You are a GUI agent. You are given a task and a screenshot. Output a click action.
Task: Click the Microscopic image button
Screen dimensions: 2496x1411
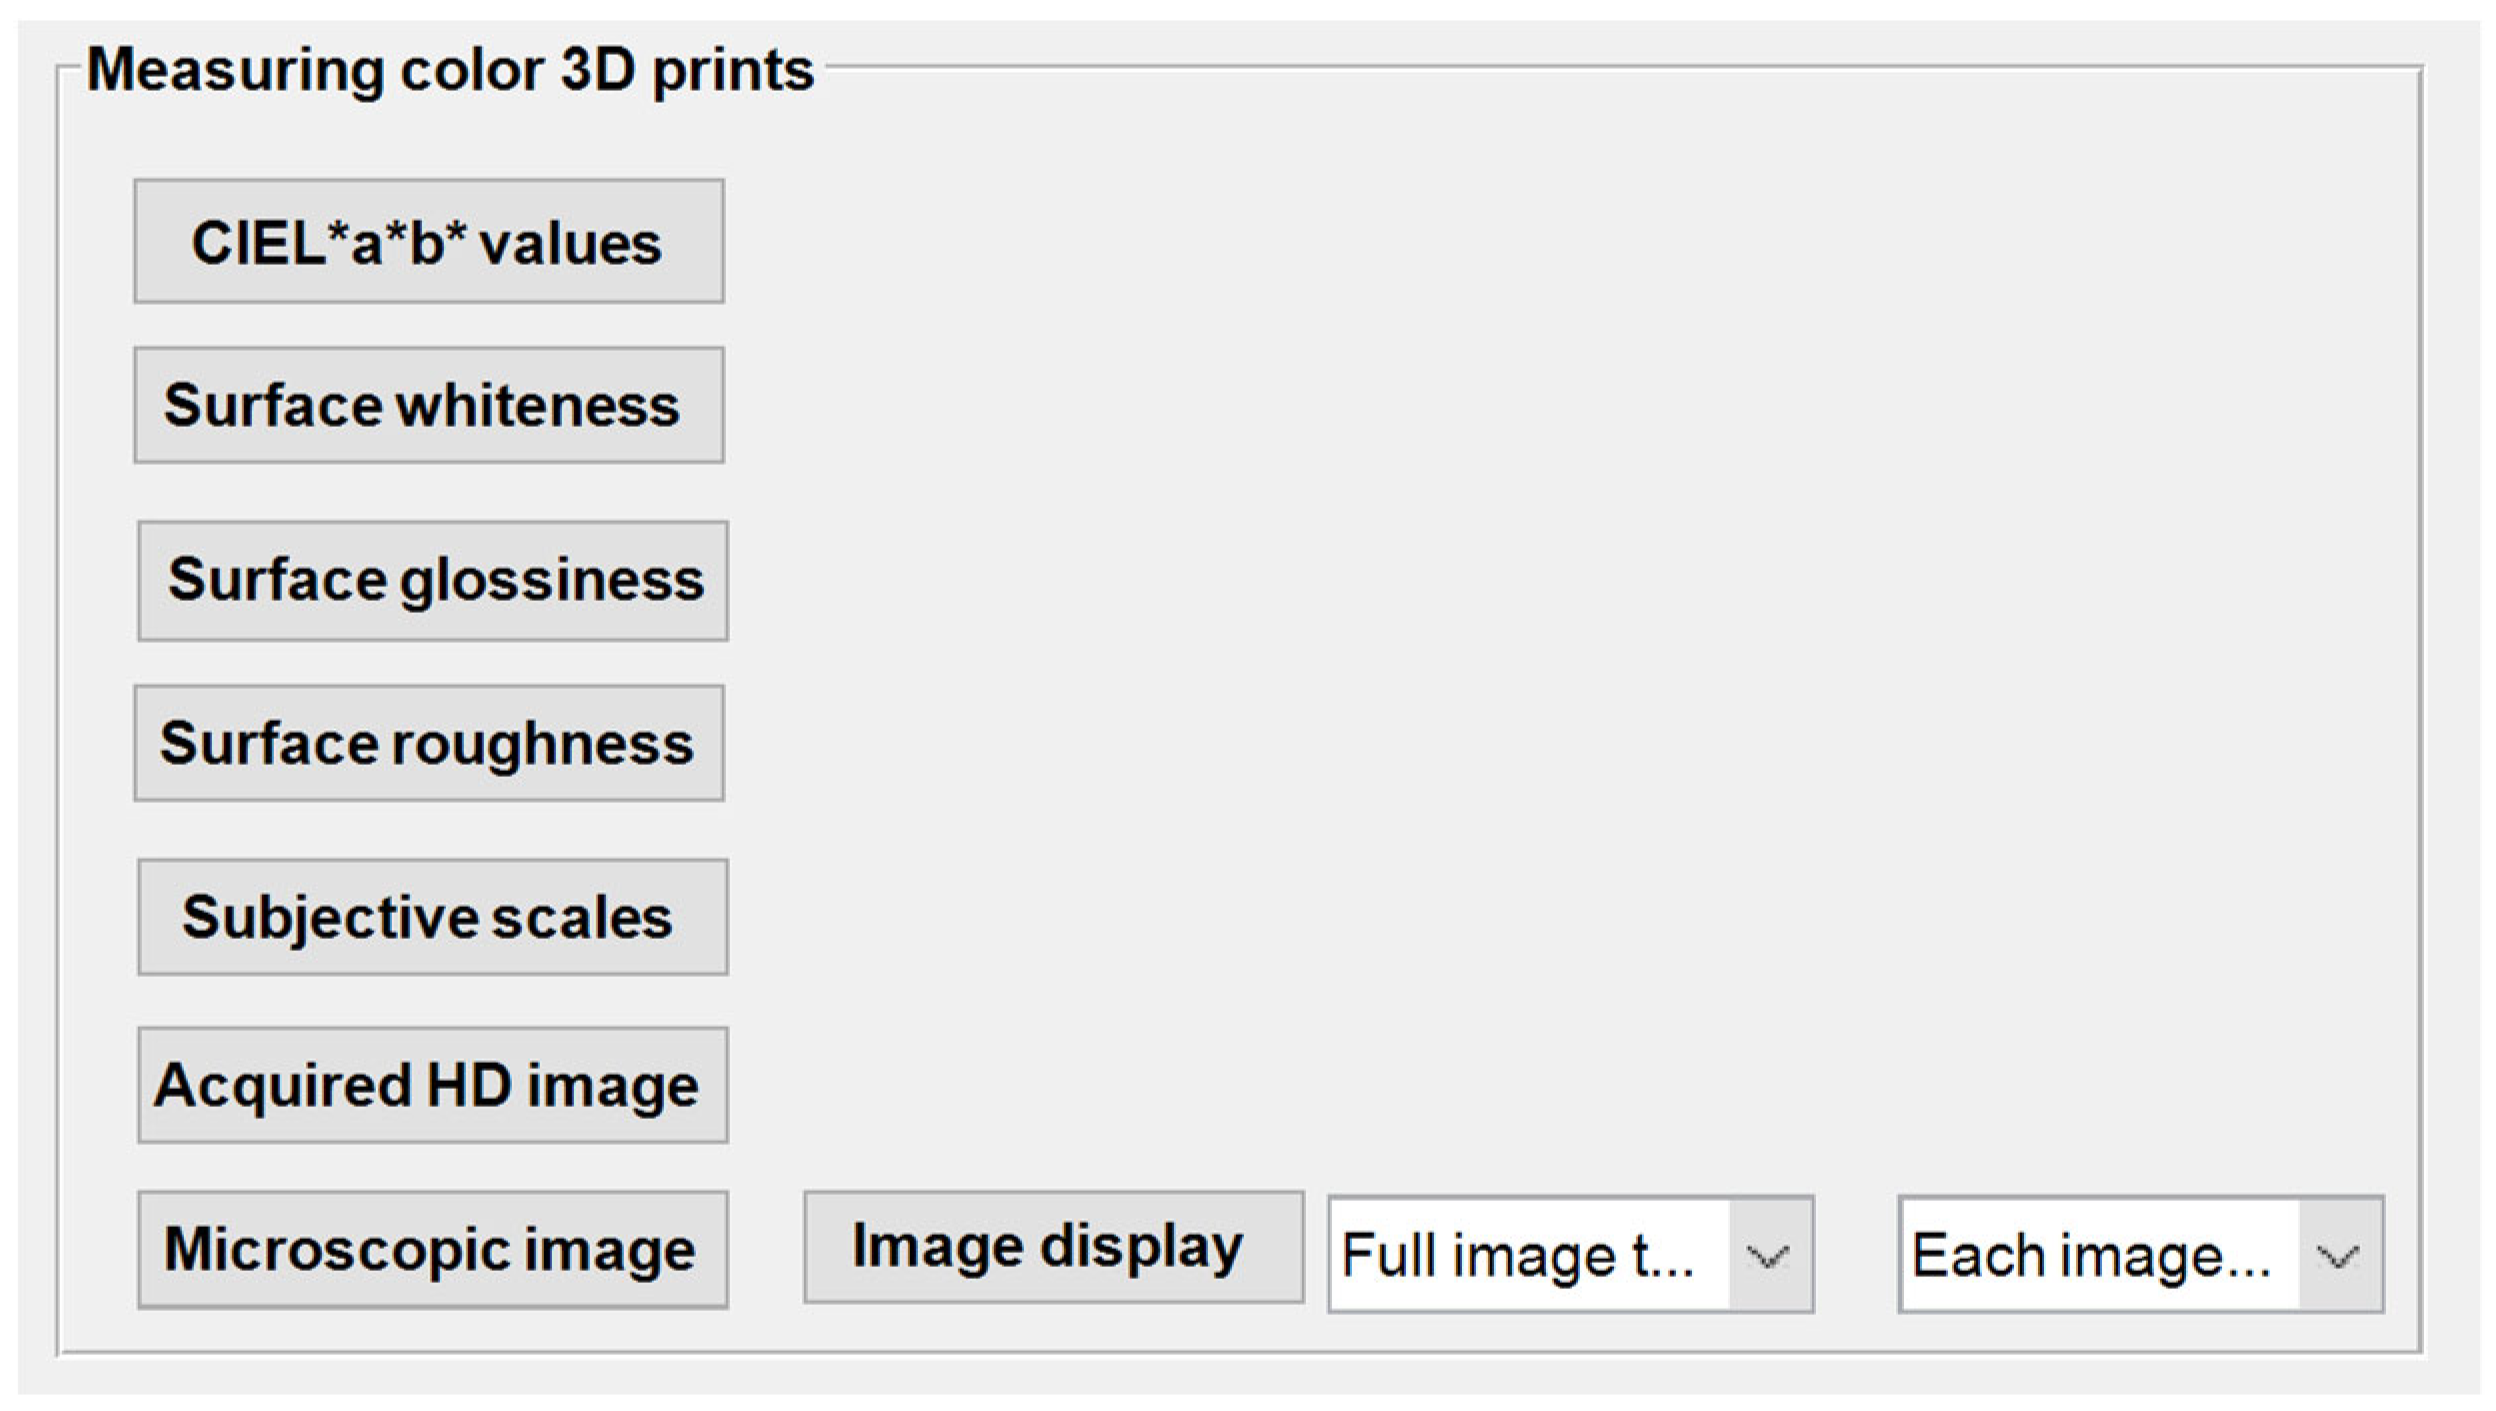[433, 1249]
